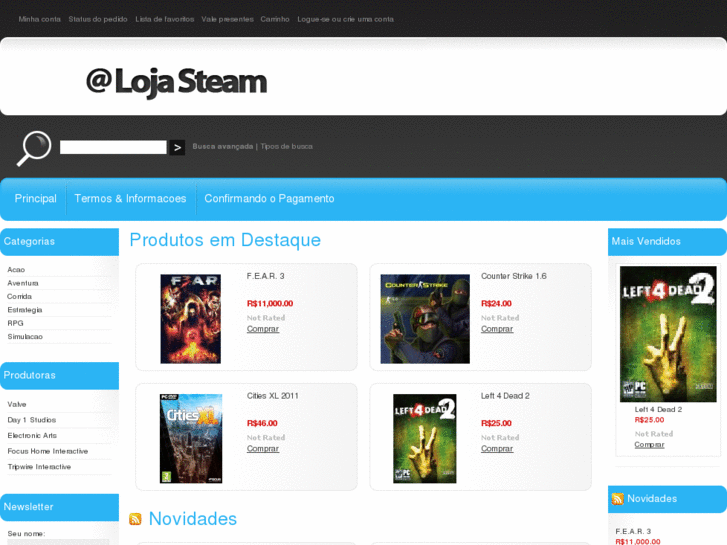The image size is (727, 545).
Task: Click Logue-se ou crie uma conta
Action: pos(345,19)
